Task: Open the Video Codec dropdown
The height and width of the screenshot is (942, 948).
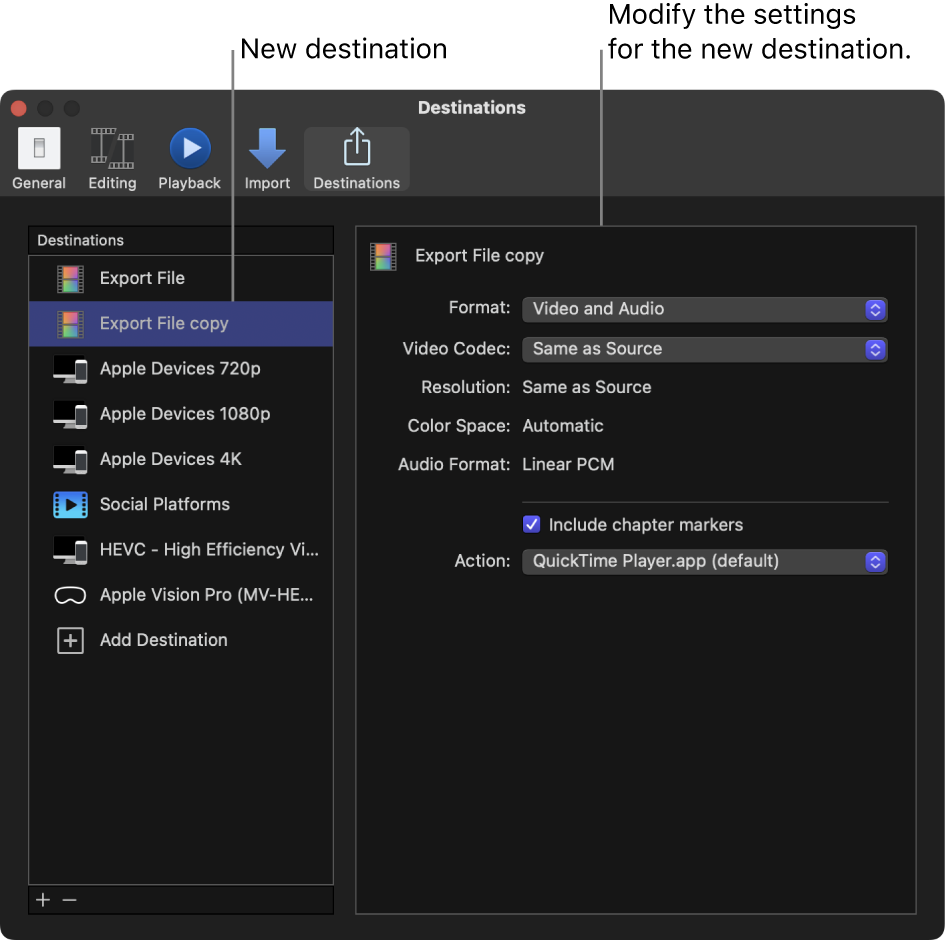Action: pyautogui.click(x=704, y=349)
